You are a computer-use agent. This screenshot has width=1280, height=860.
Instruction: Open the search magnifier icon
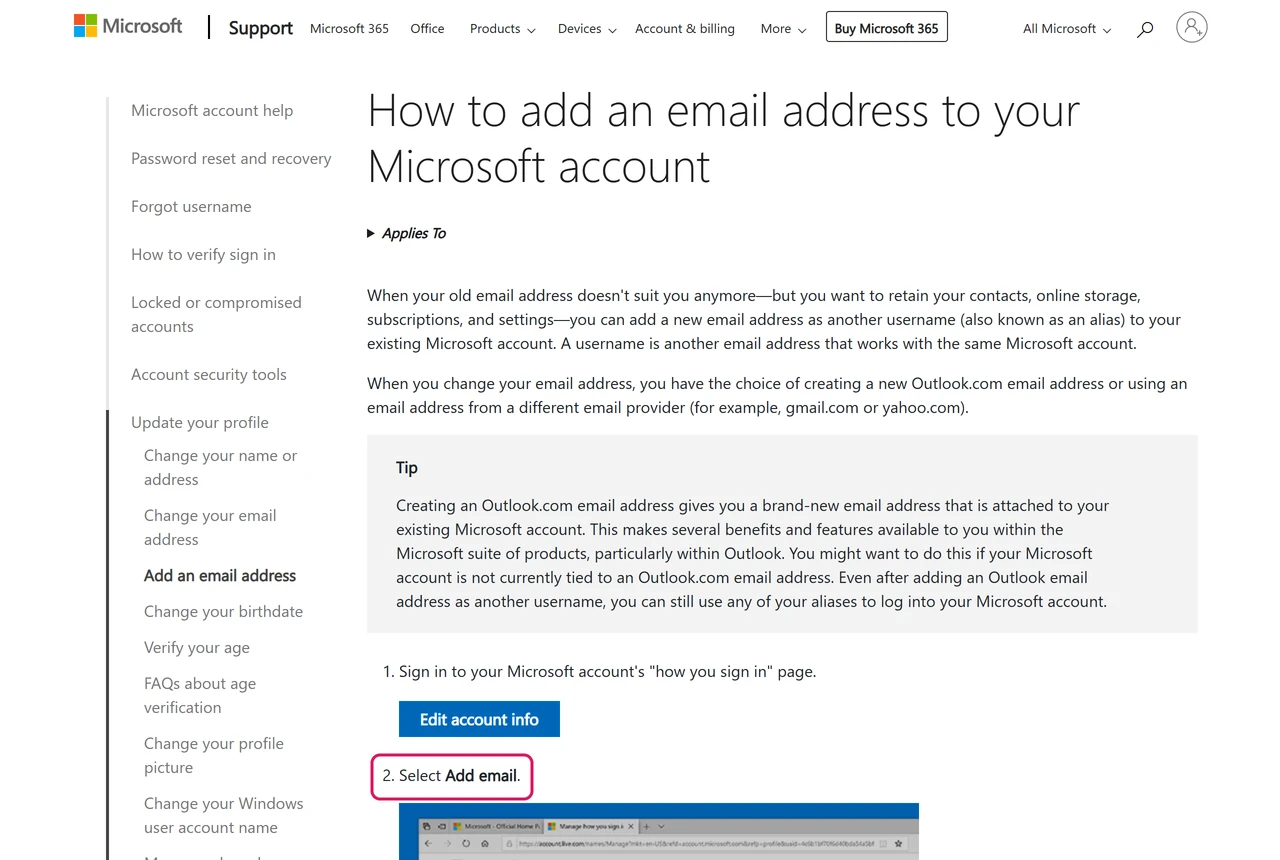pos(1145,29)
